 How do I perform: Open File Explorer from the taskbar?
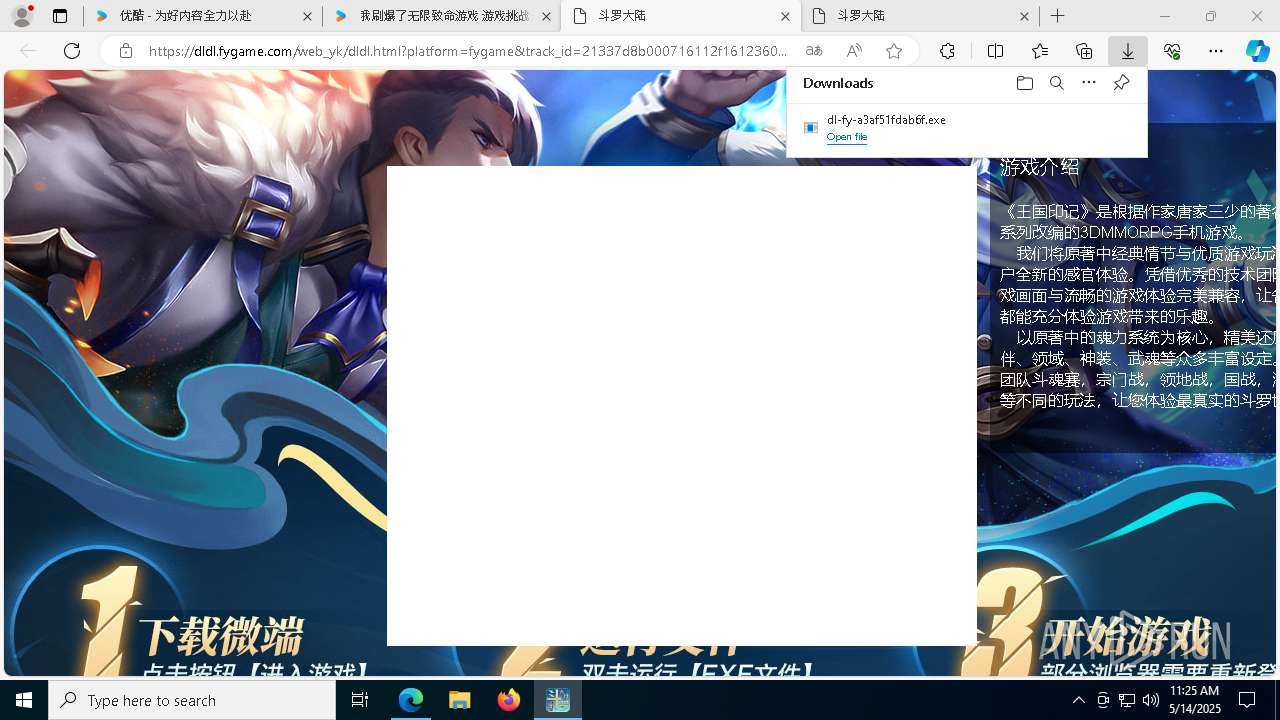coord(459,700)
